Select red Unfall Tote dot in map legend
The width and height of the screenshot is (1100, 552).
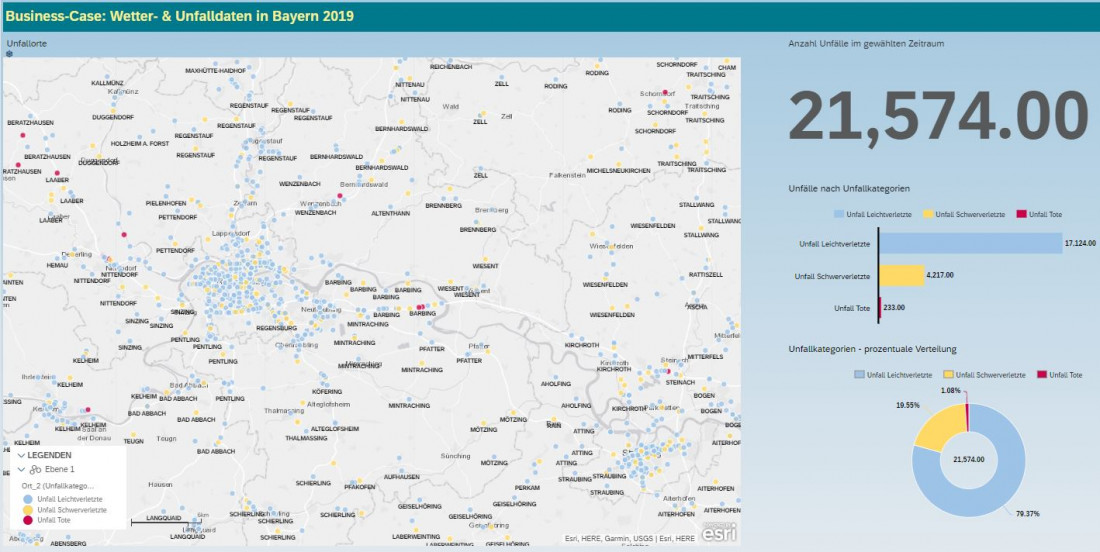(x=26, y=520)
